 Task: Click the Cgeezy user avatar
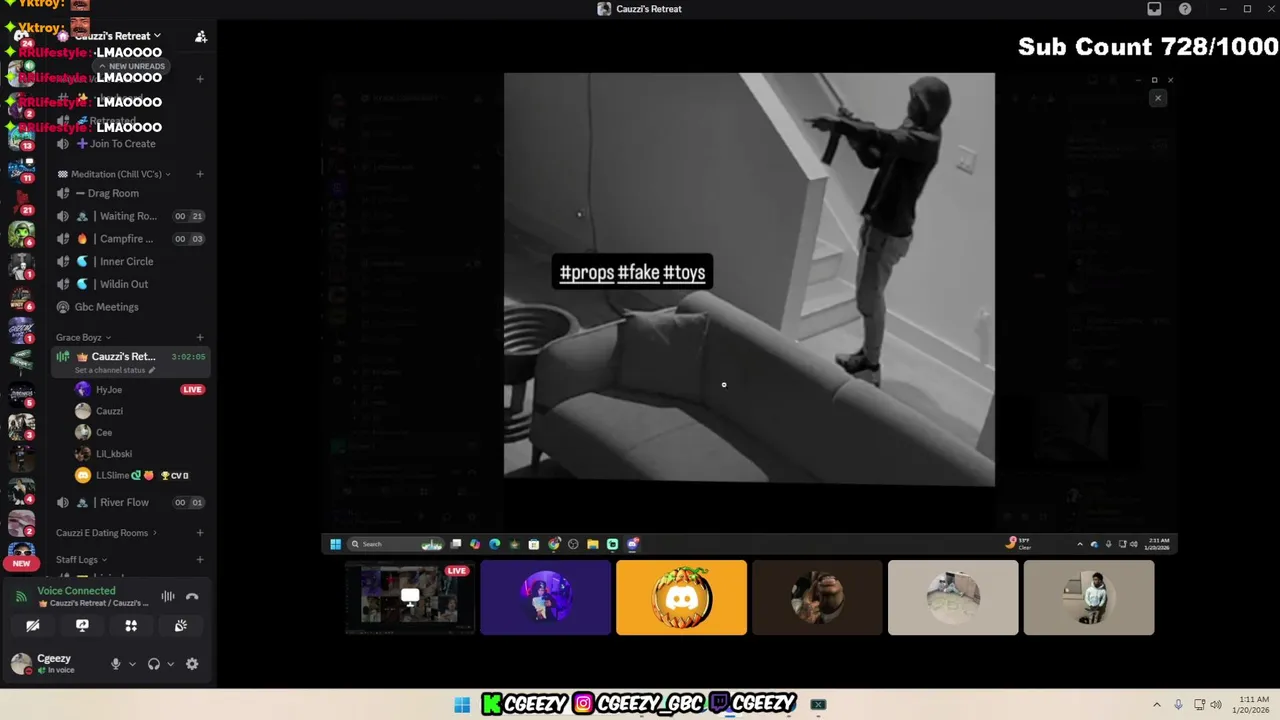coord(21,663)
